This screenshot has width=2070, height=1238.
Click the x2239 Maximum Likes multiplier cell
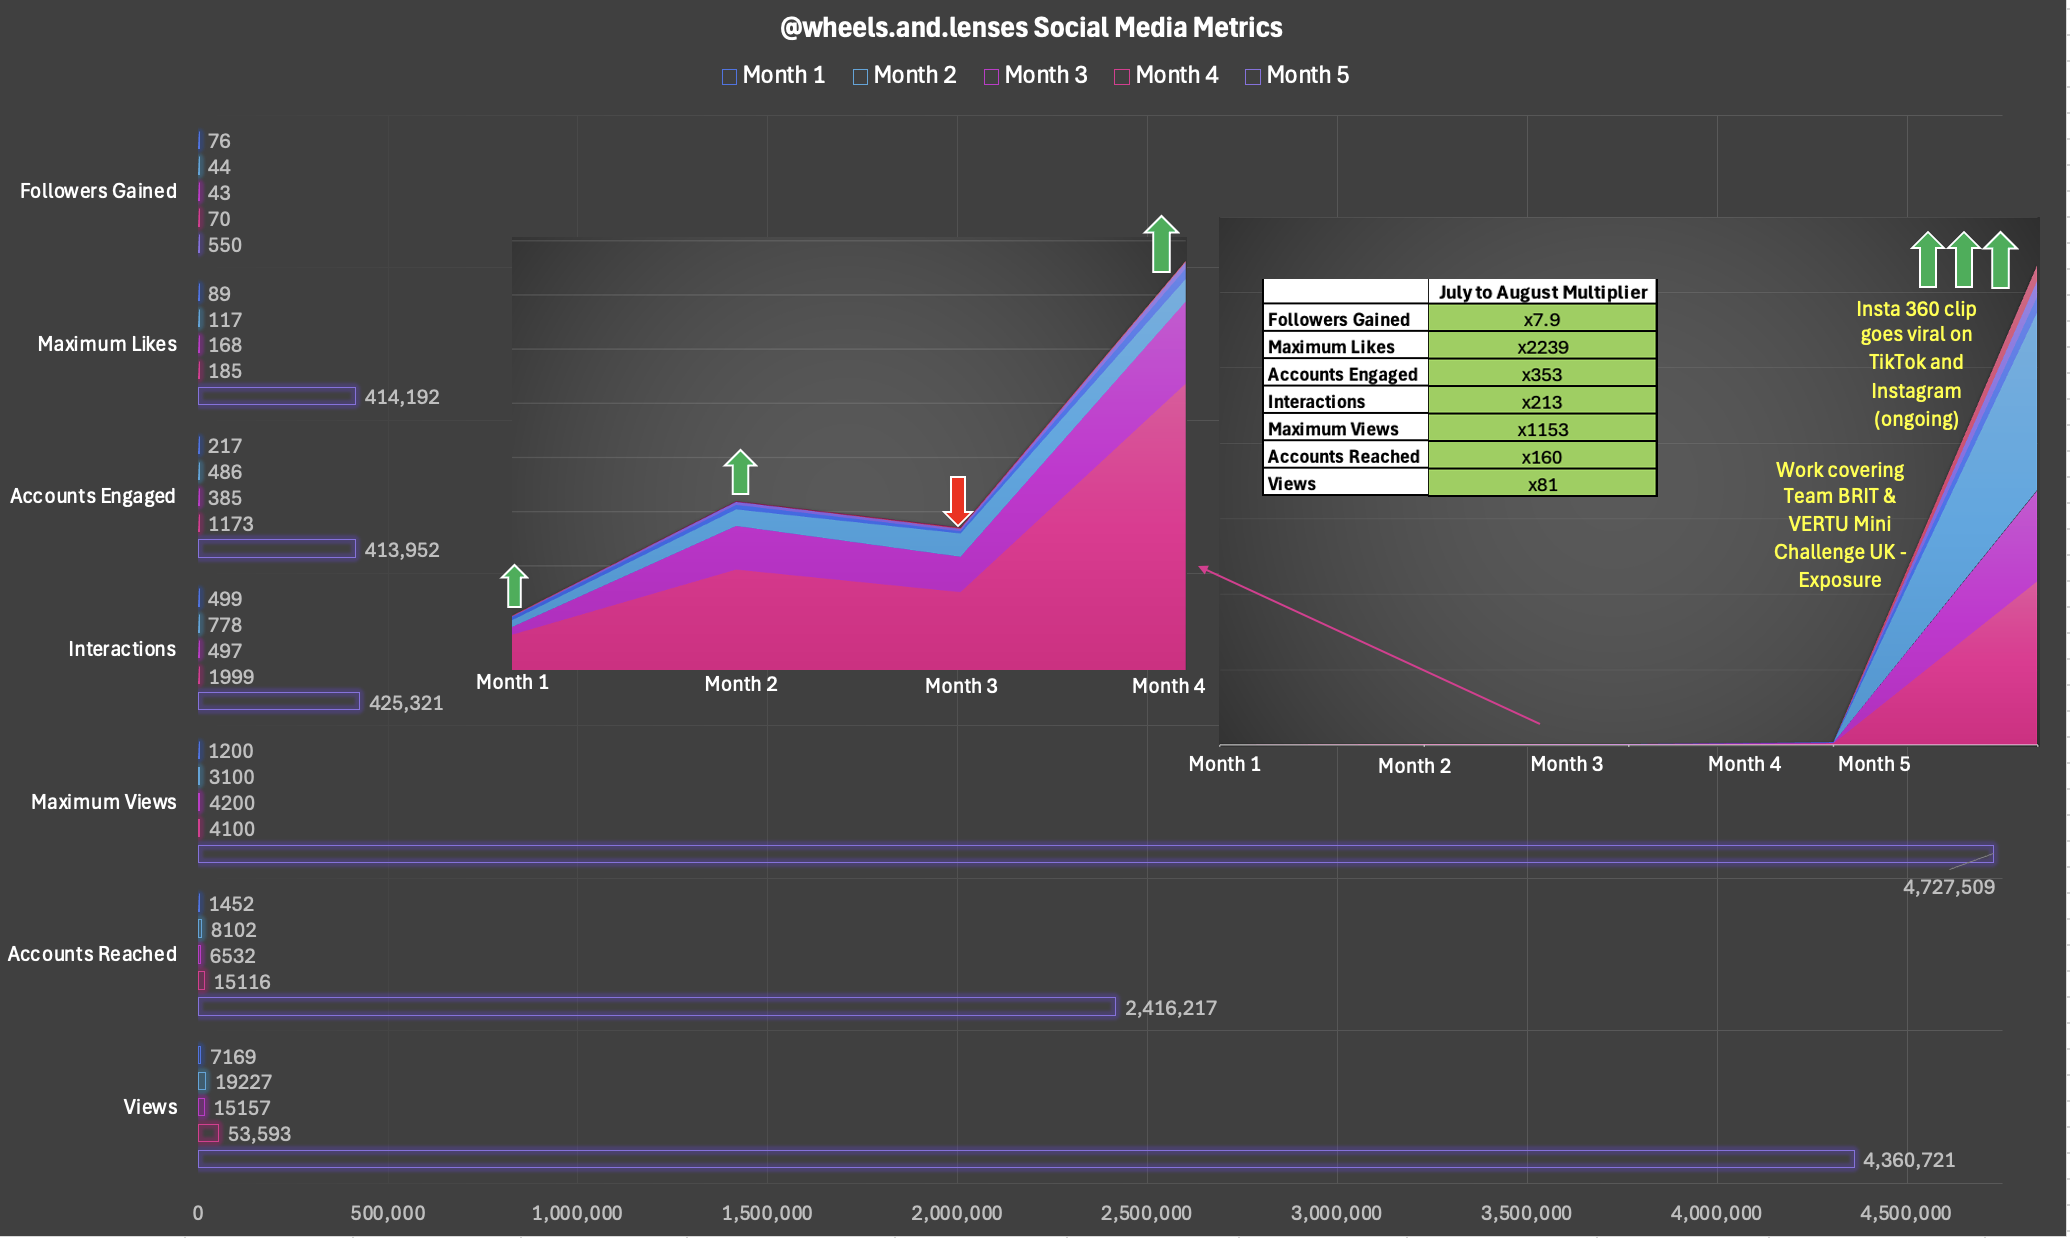[x=1541, y=347]
